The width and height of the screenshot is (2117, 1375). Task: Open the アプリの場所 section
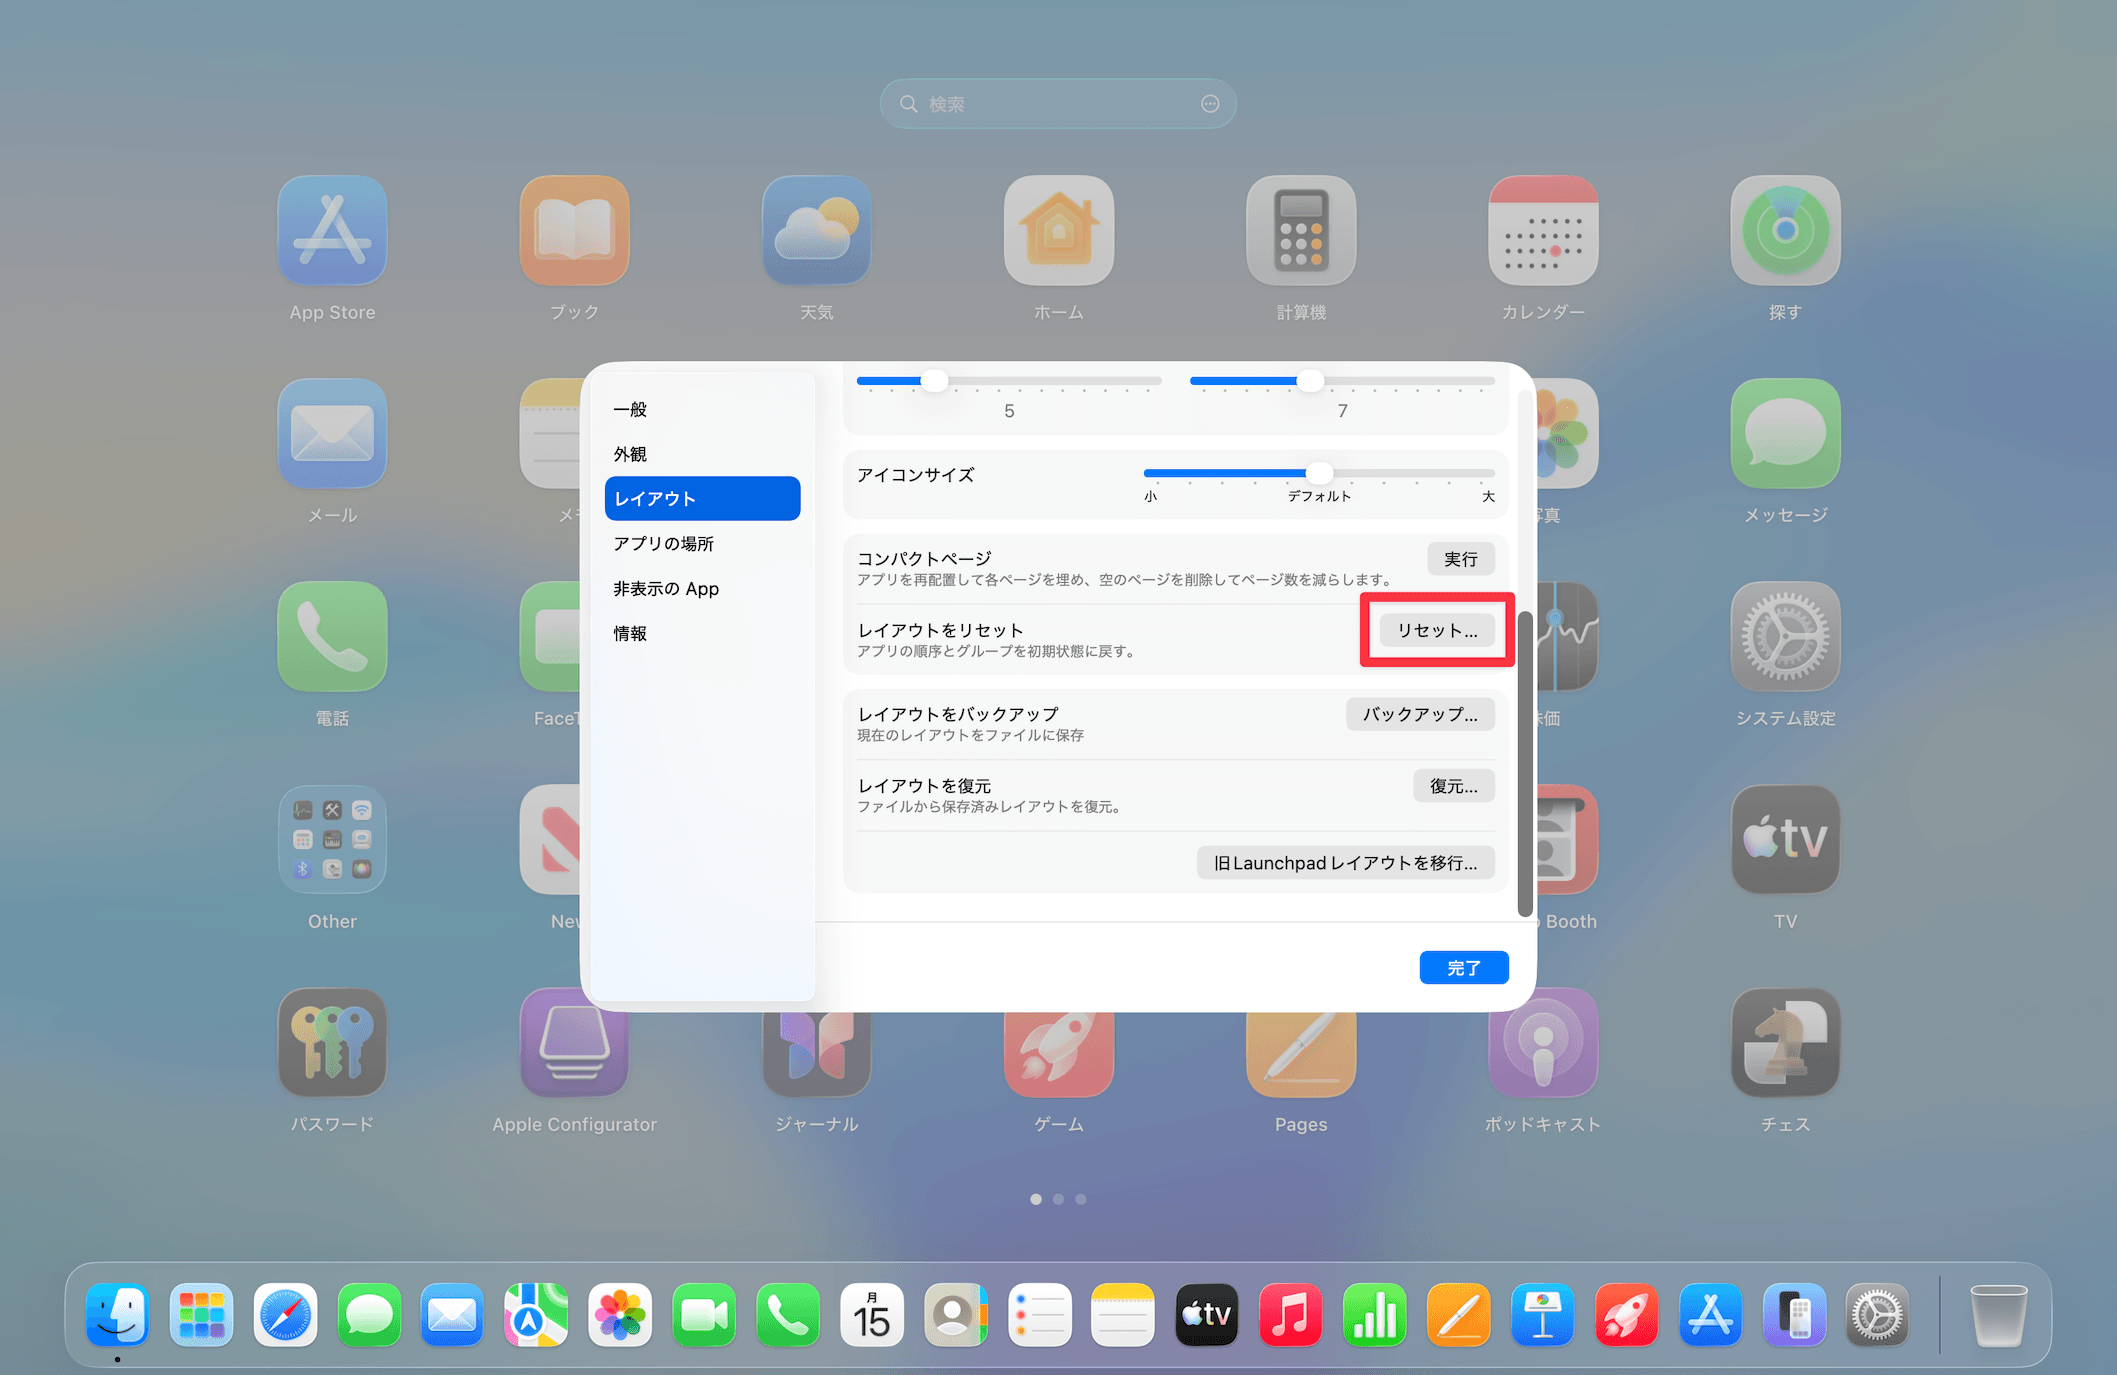coord(702,543)
